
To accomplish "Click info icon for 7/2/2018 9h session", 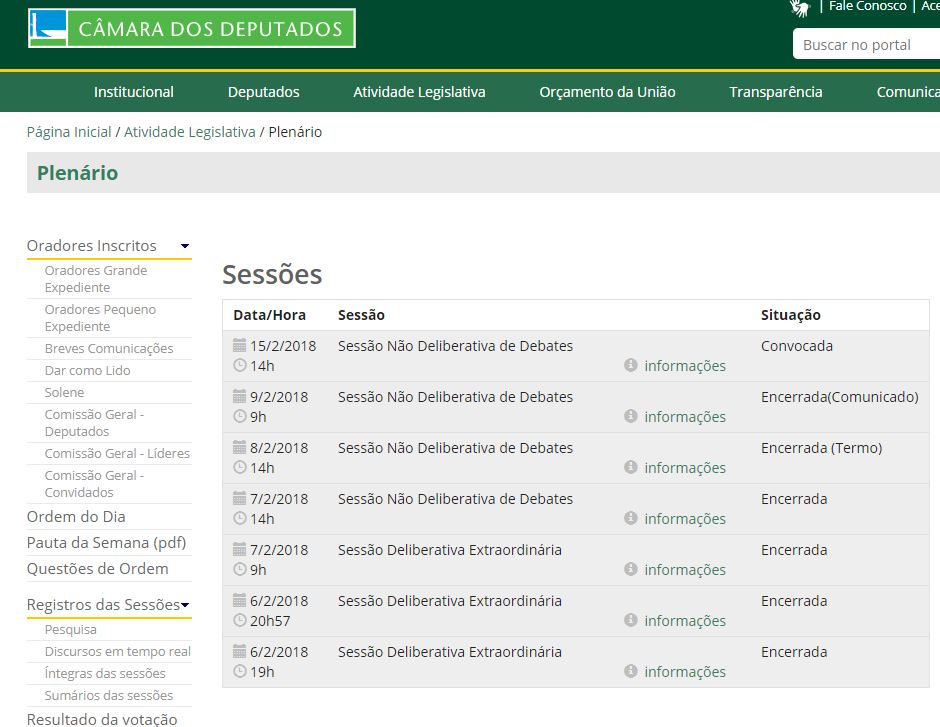I will (x=631, y=569).
